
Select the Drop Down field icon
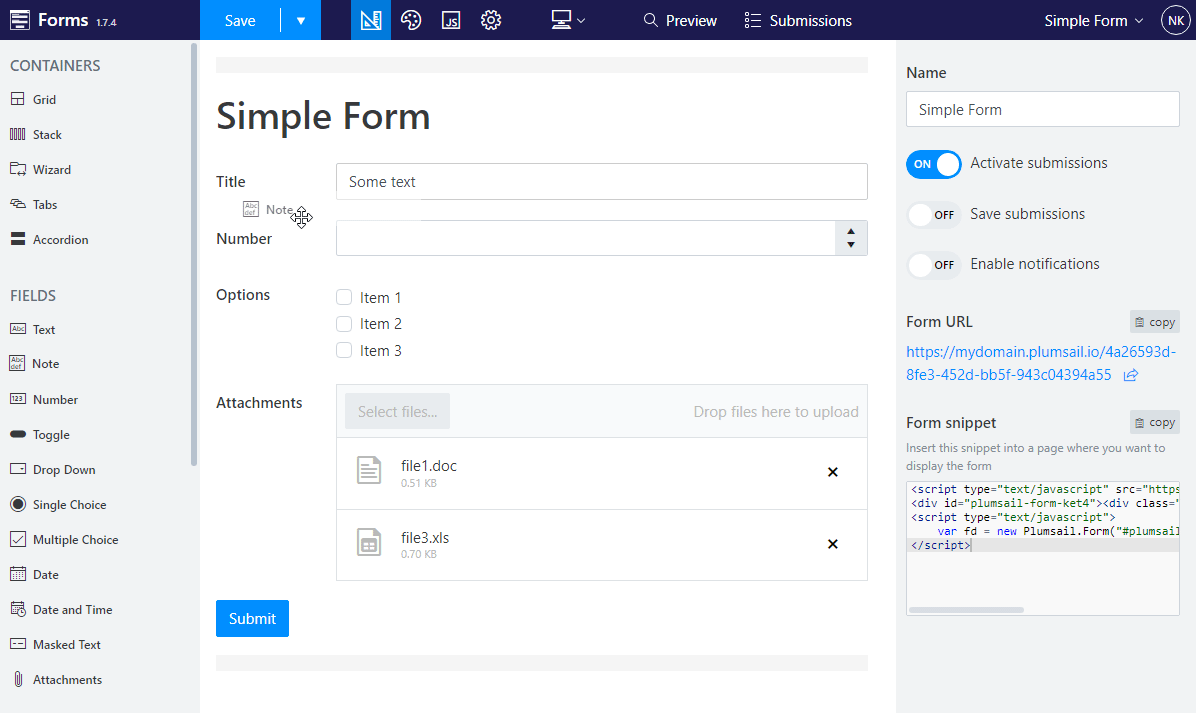(x=18, y=469)
